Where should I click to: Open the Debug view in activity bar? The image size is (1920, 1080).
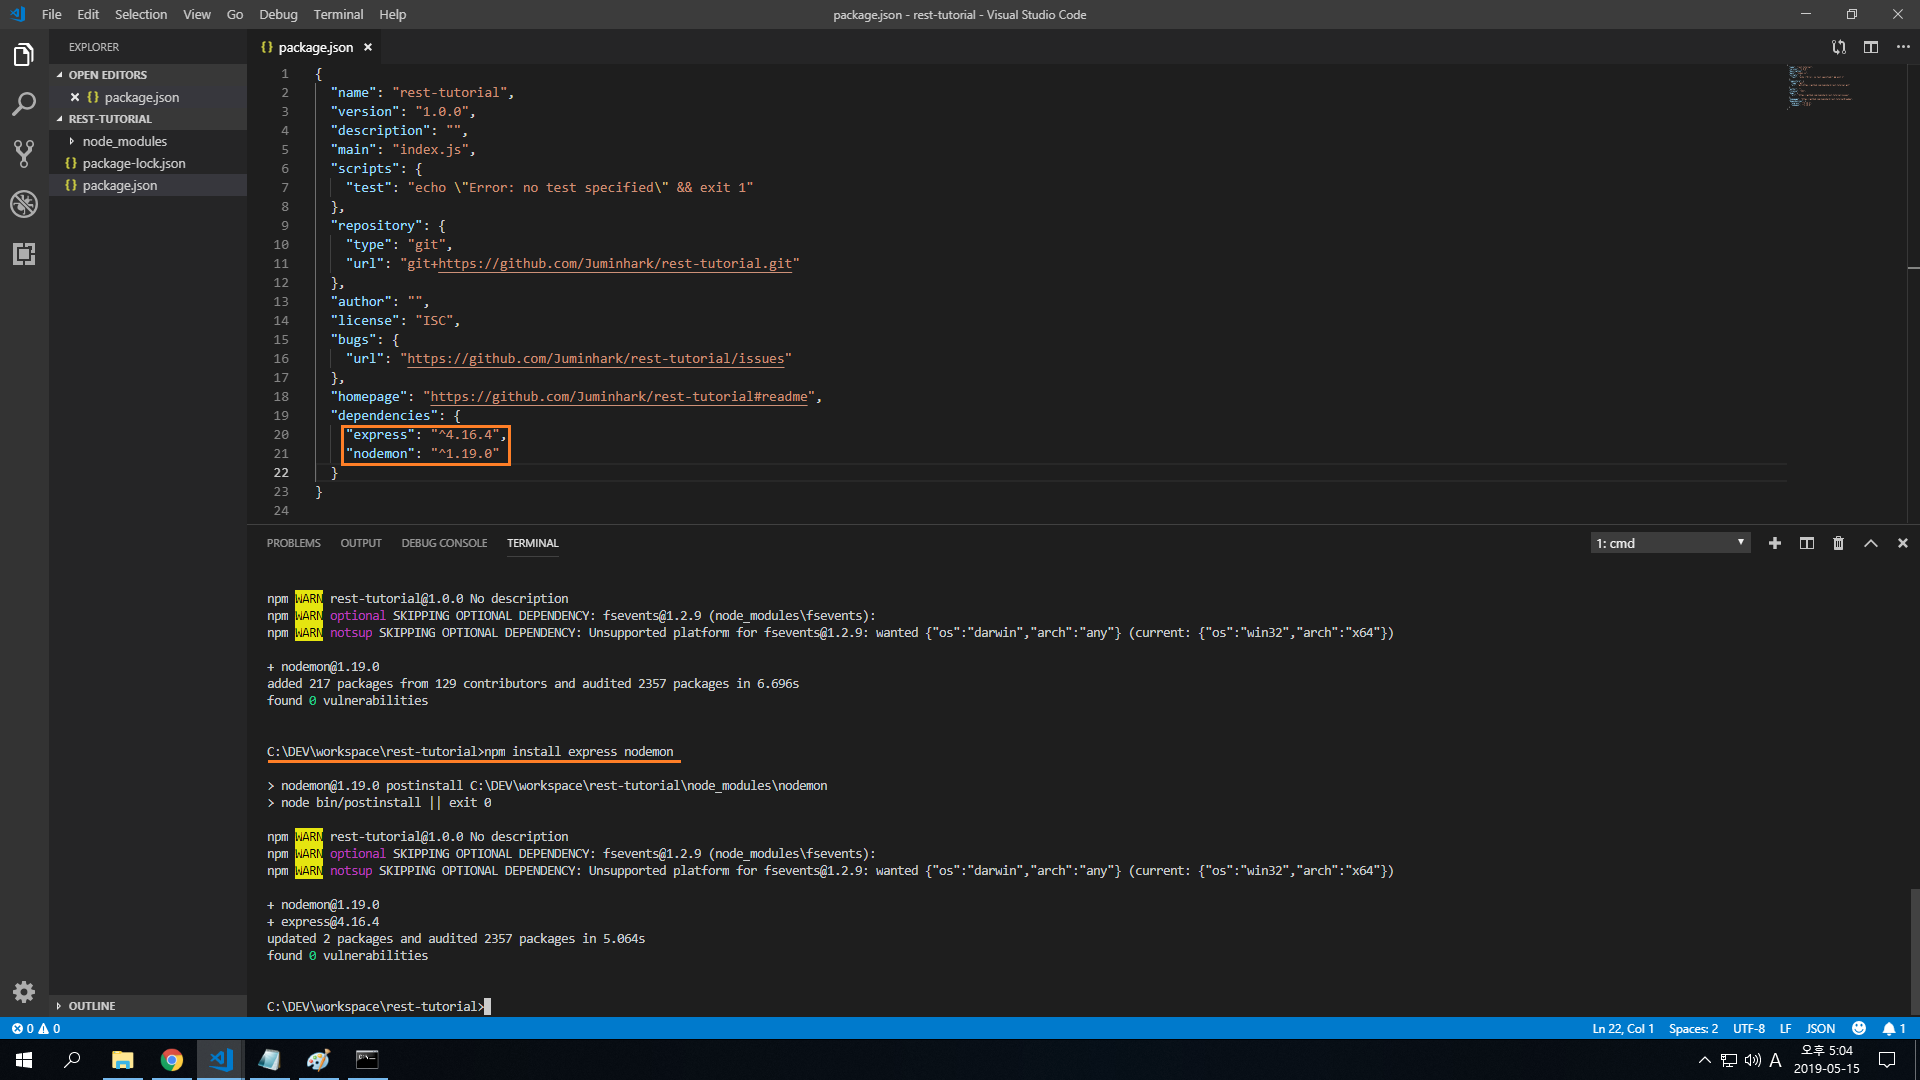click(x=24, y=204)
